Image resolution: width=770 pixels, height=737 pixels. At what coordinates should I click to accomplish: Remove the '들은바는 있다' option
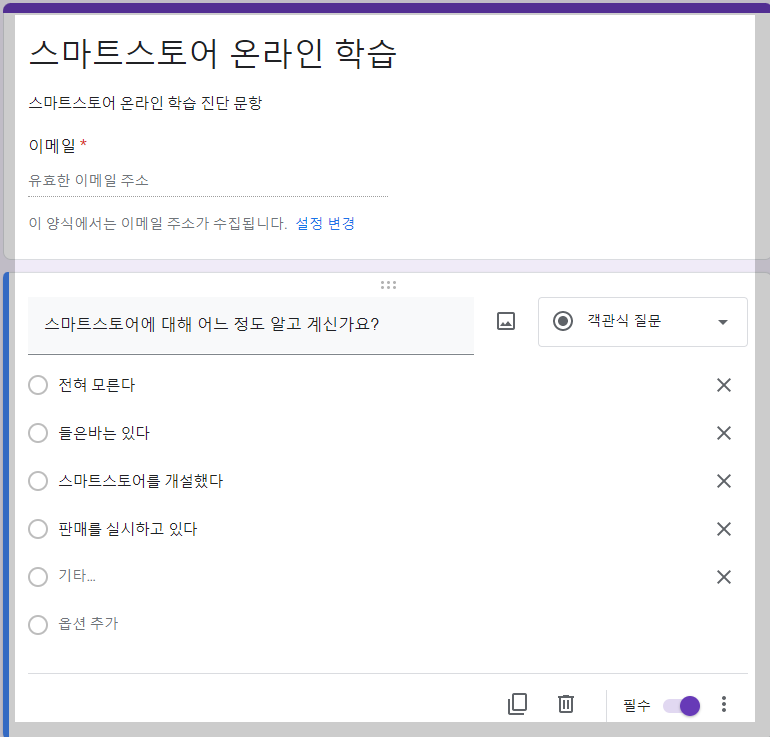pyautogui.click(x=724, y=433)
